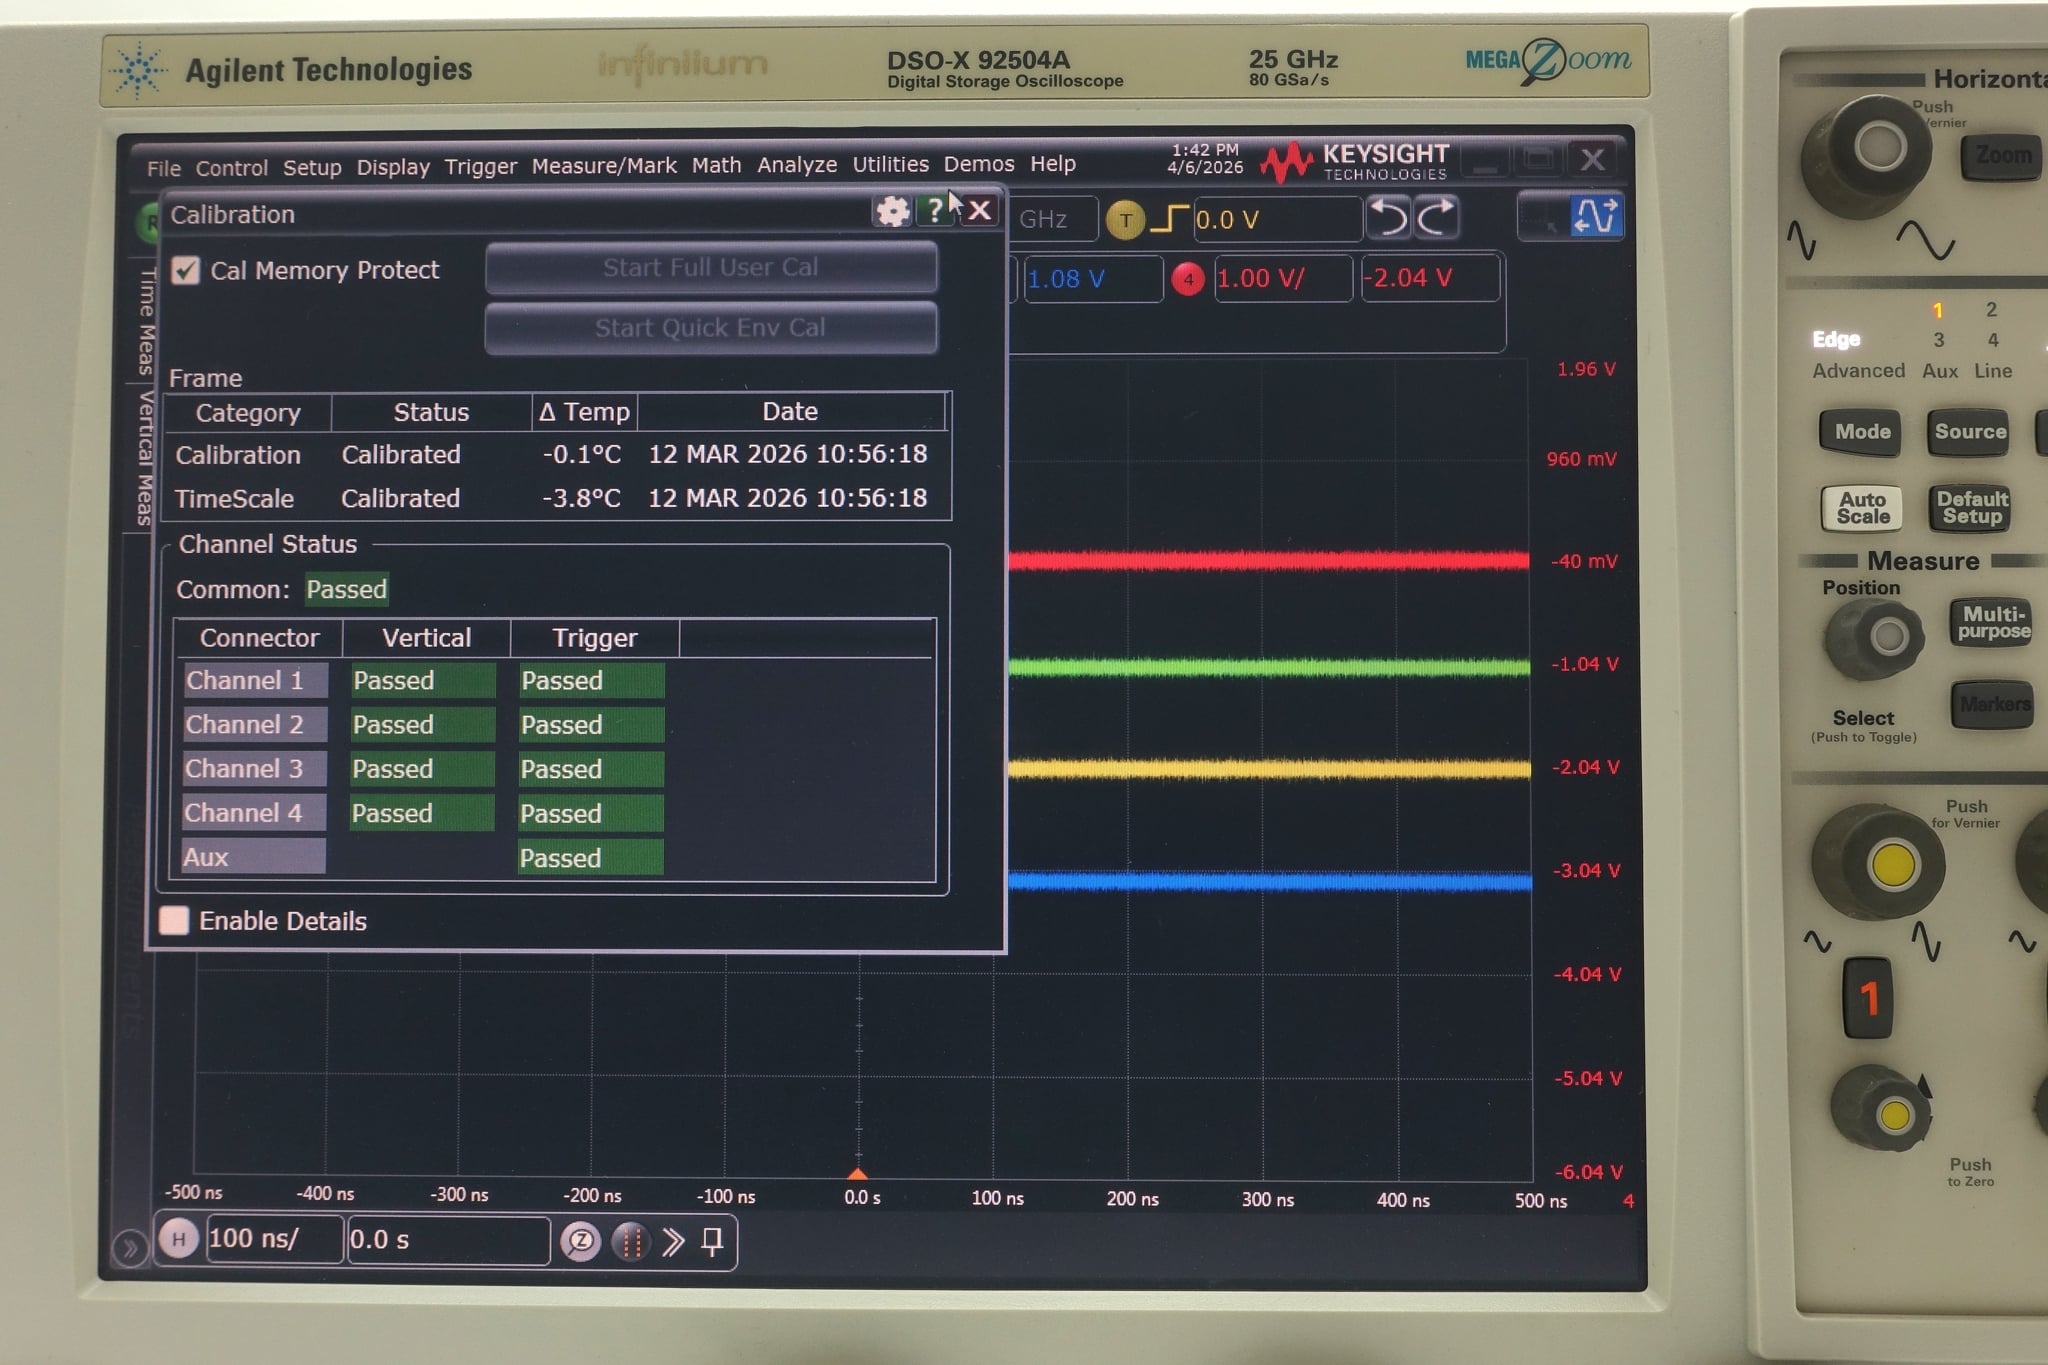Close the Calibration dialog

pos(980,210)
